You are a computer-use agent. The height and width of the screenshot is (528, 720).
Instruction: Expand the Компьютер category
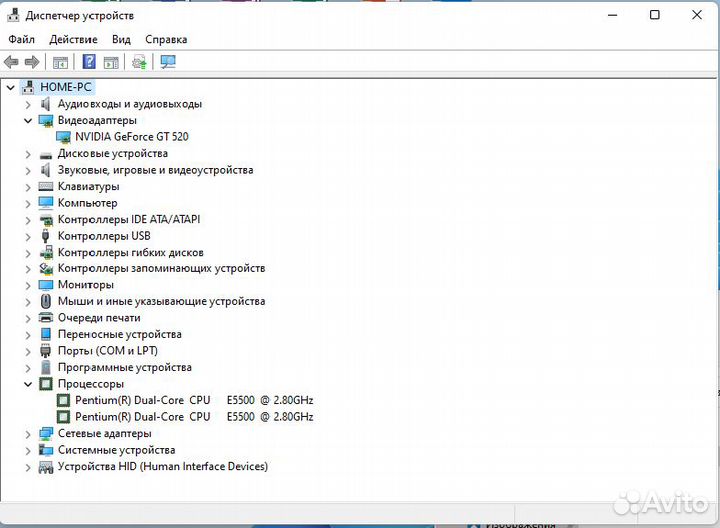[28, 204]
